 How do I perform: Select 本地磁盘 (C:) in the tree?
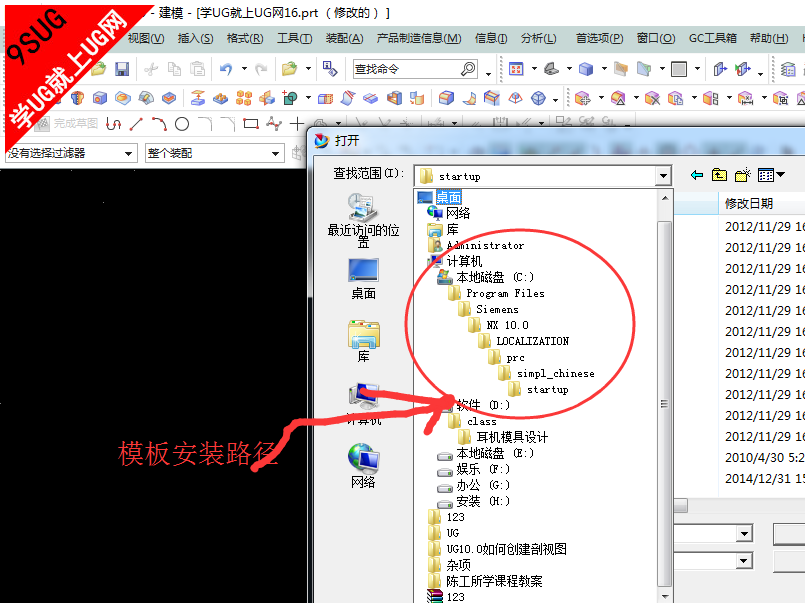[x=495, y=278]
